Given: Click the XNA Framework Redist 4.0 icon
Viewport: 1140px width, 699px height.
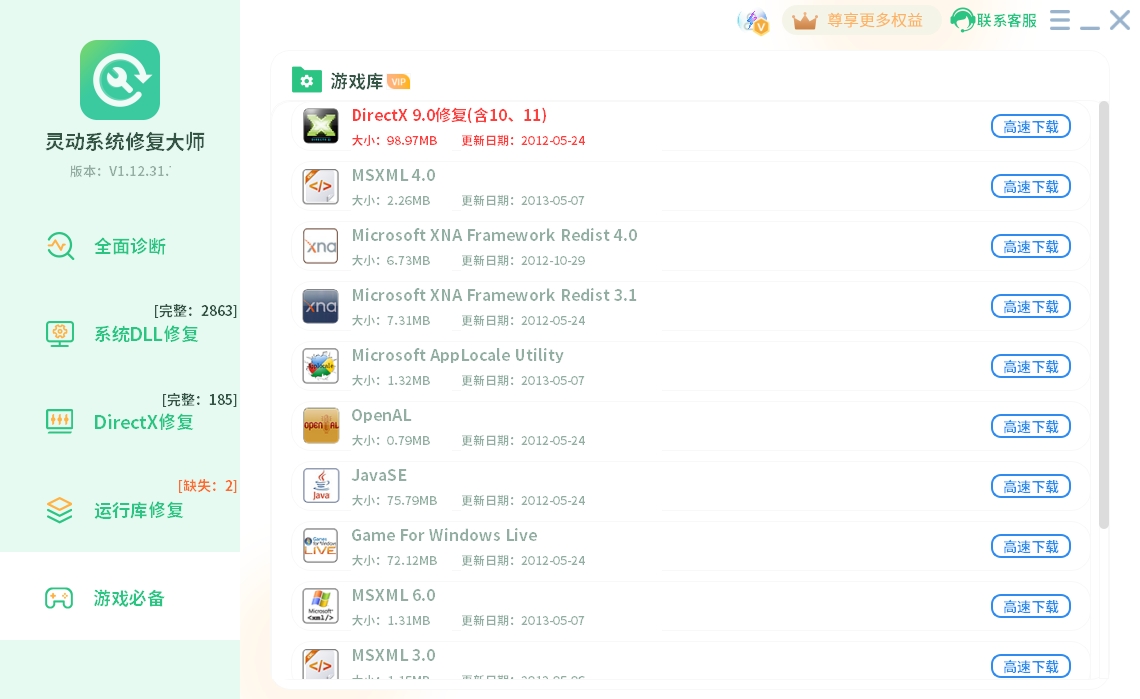Looking at the screenshot, I should click(321, 247).
